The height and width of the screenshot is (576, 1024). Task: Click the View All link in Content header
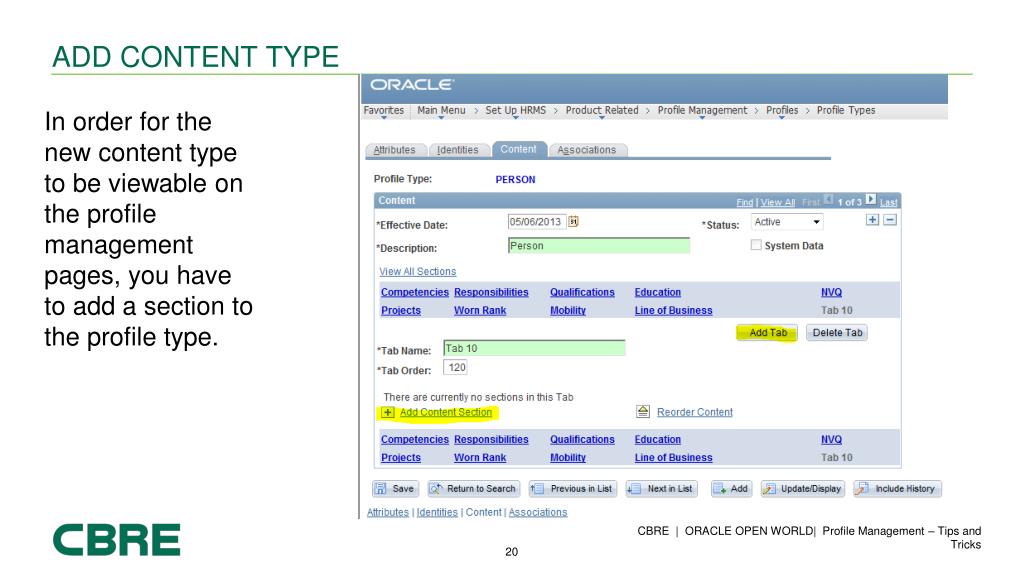point(778,202)
